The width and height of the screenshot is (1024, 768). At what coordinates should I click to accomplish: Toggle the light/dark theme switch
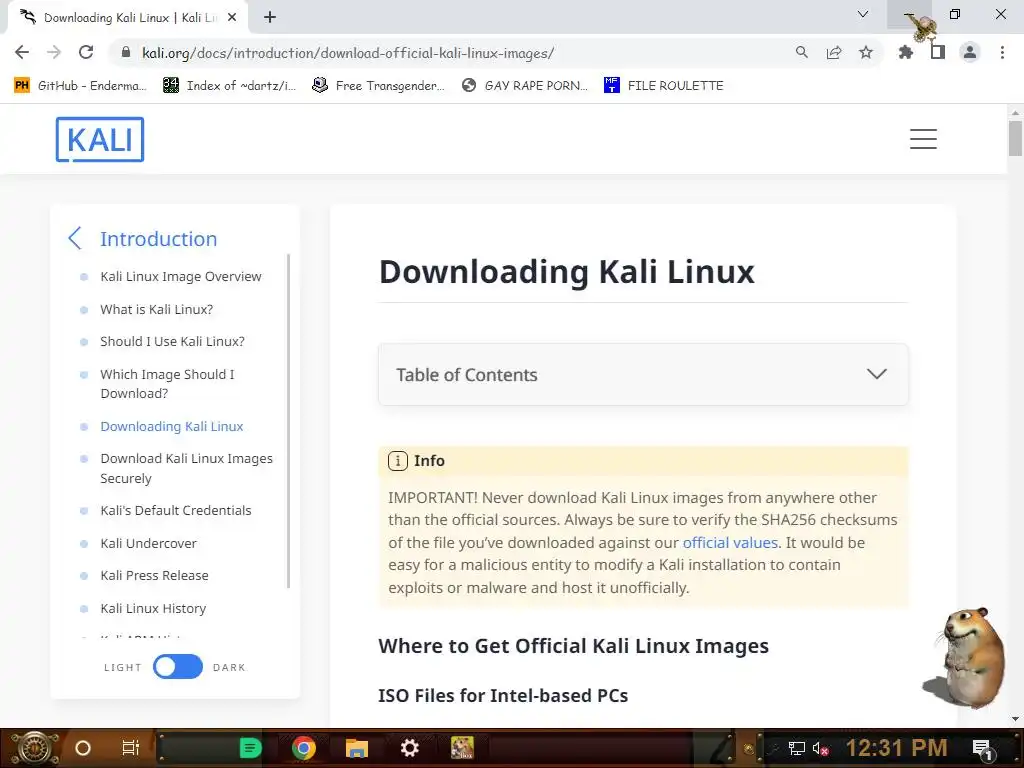click(x=178, y=667)
